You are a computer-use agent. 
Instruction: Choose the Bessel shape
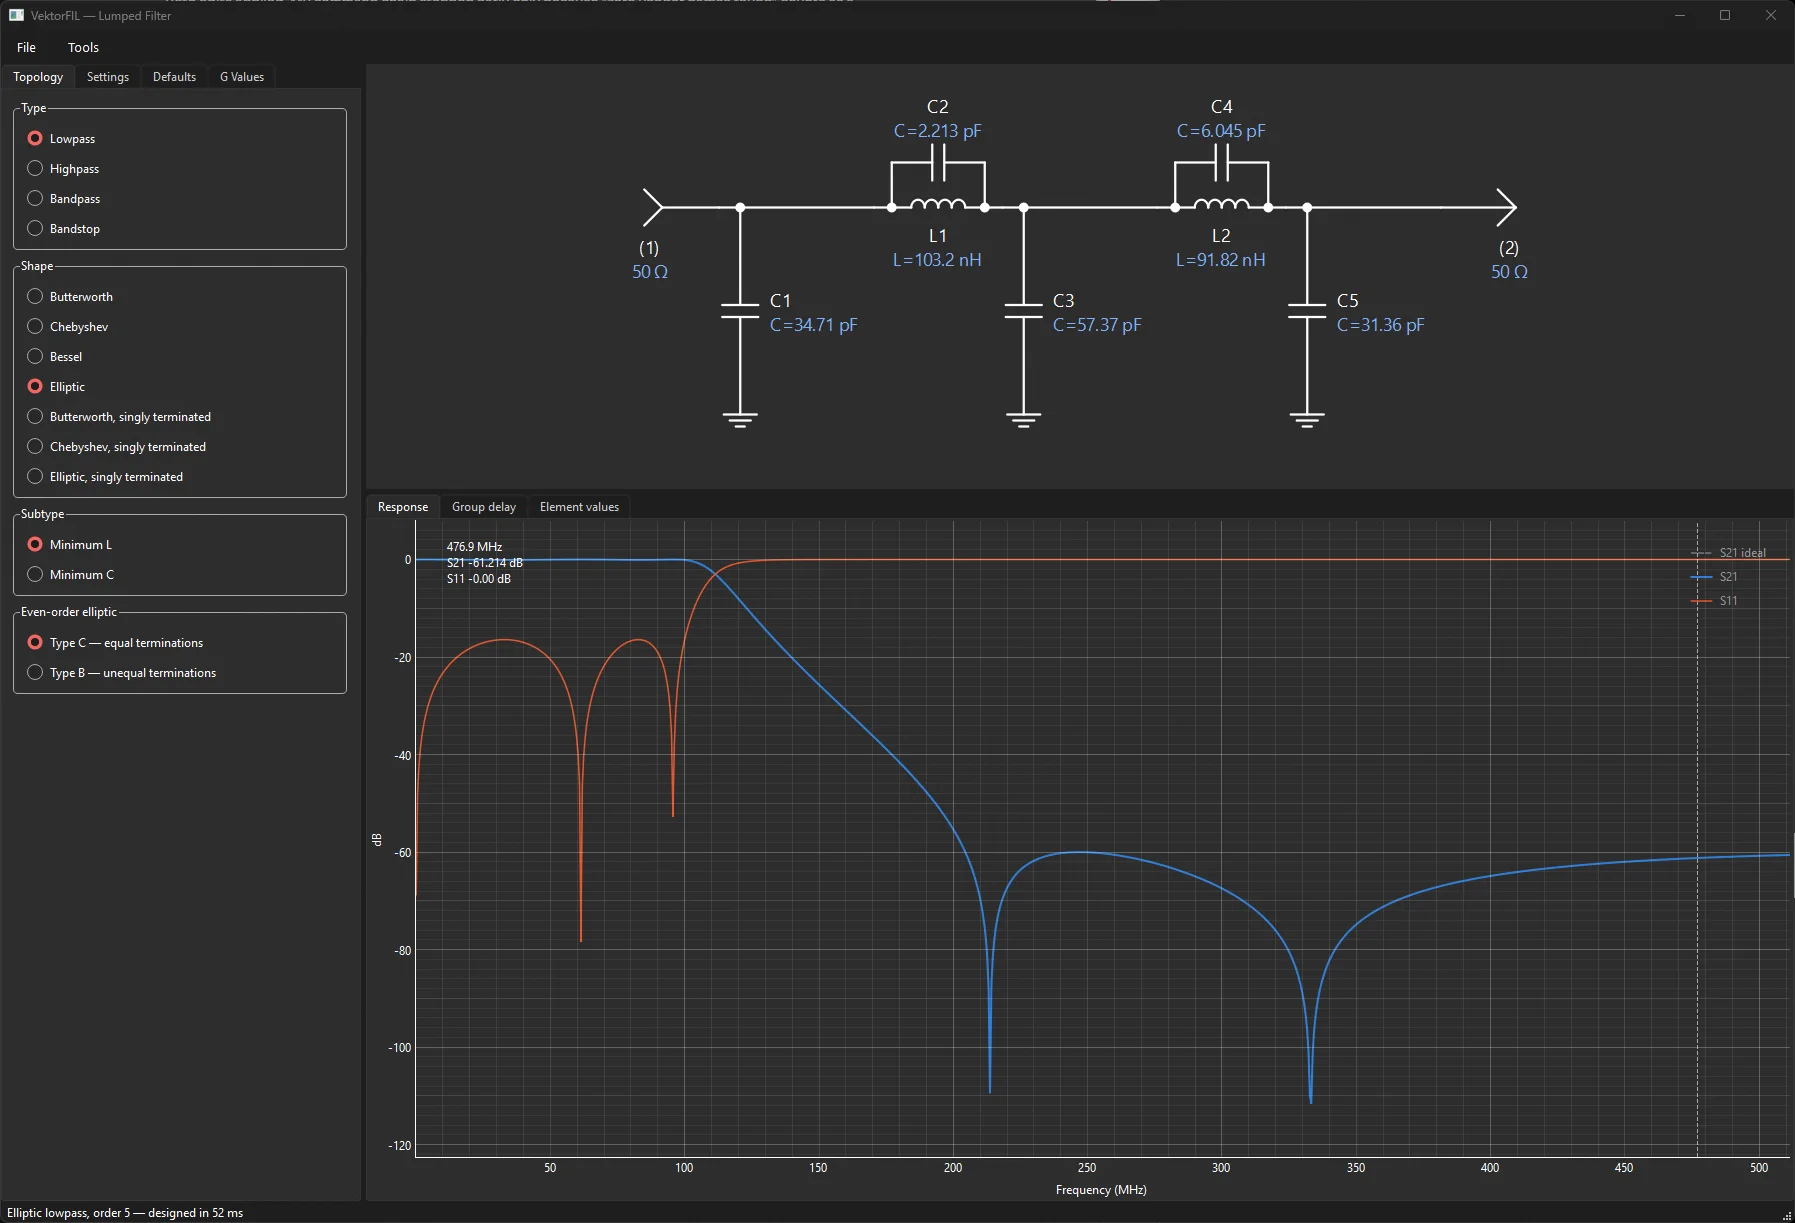point(55,357)
